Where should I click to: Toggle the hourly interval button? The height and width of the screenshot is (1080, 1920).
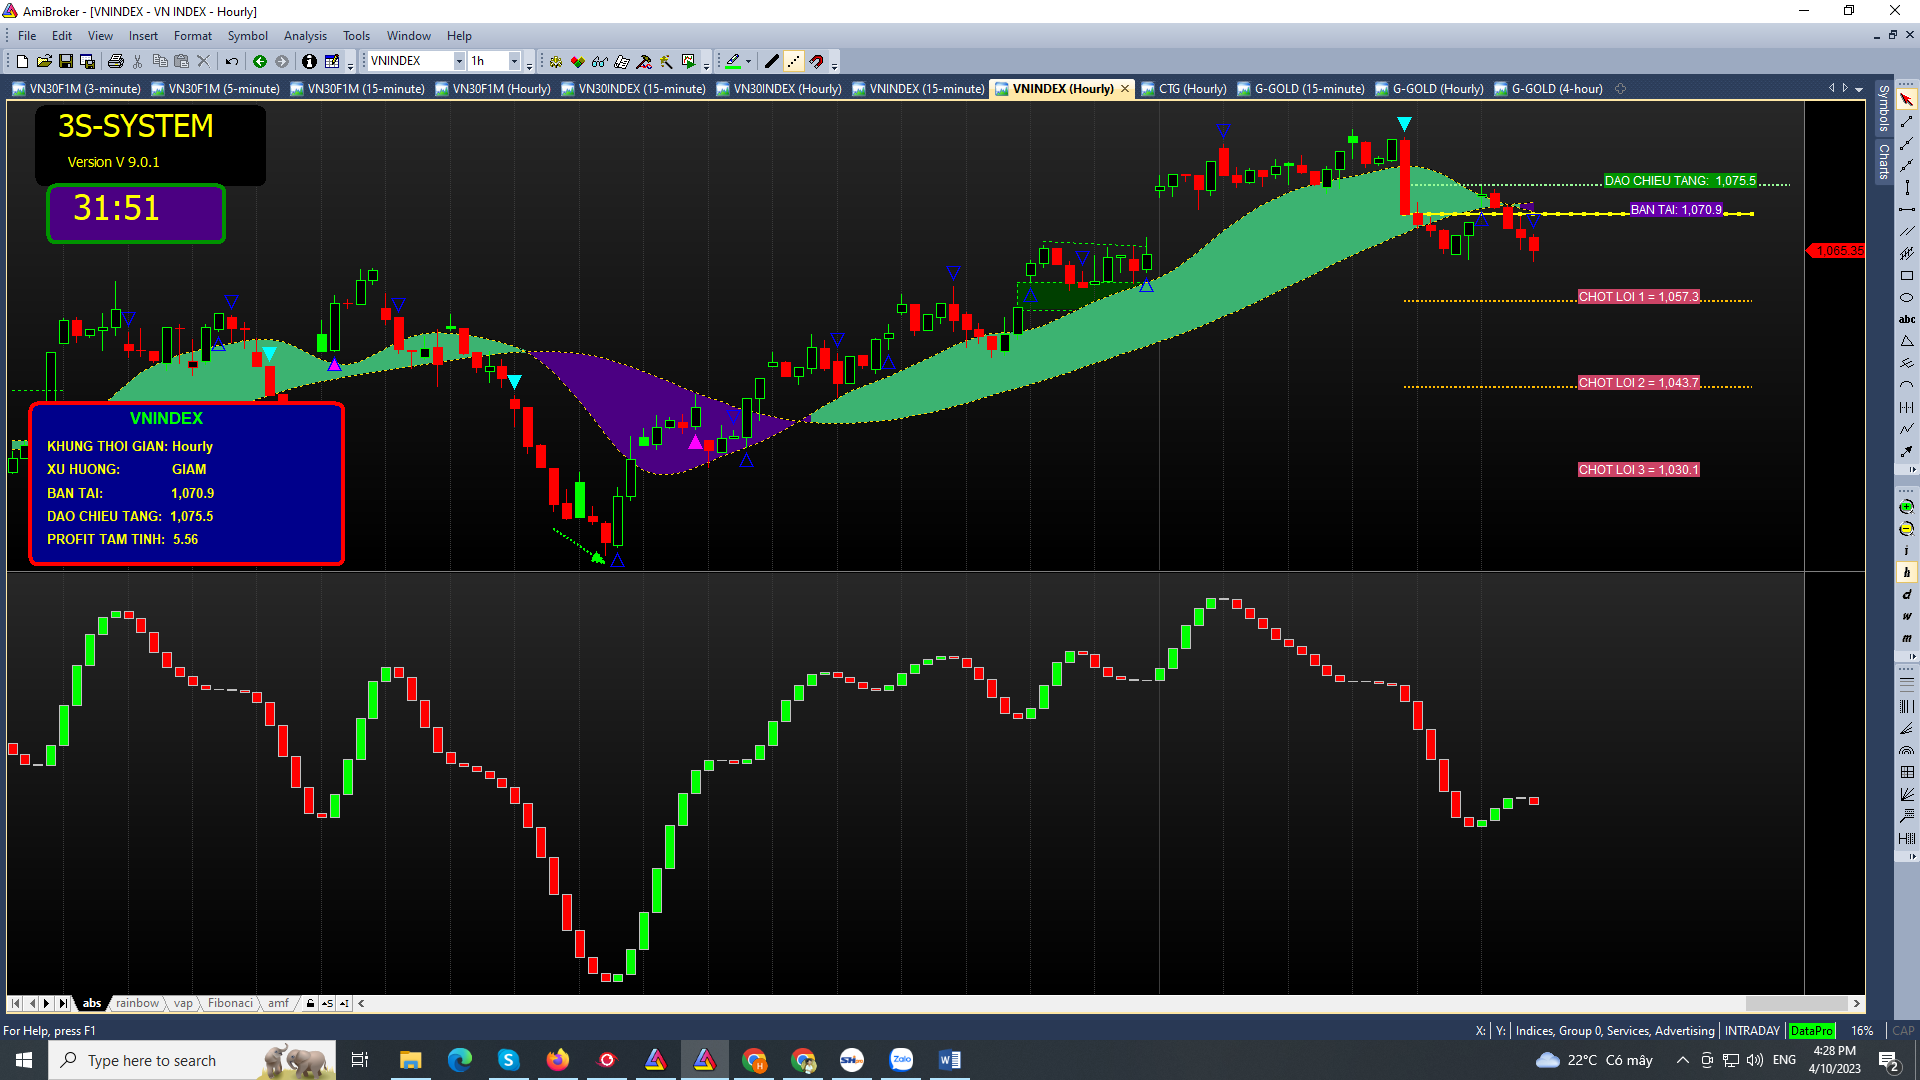click(x=1906, y=573)
